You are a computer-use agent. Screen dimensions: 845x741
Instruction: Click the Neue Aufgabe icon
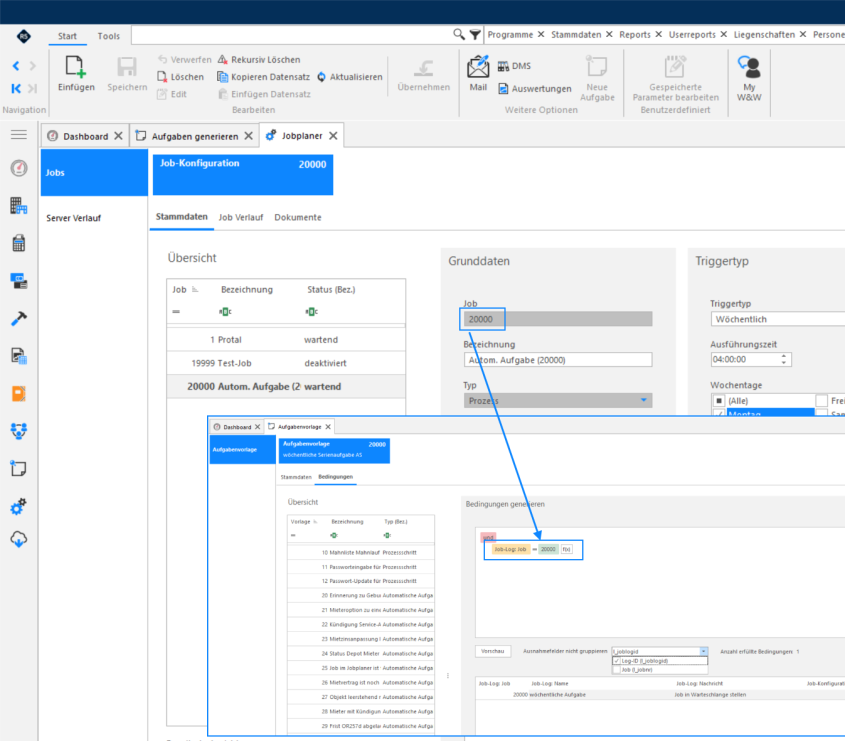click(x=597, y=67)
